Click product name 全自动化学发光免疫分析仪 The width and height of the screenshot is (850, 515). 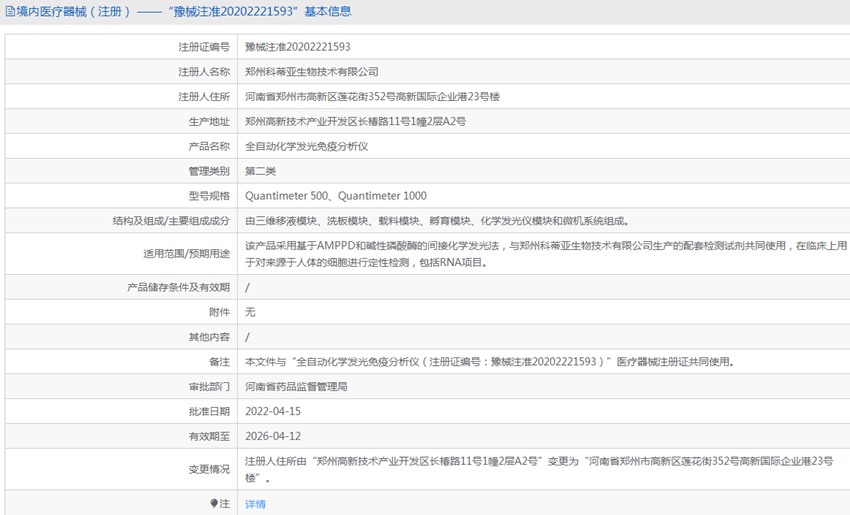306,146
